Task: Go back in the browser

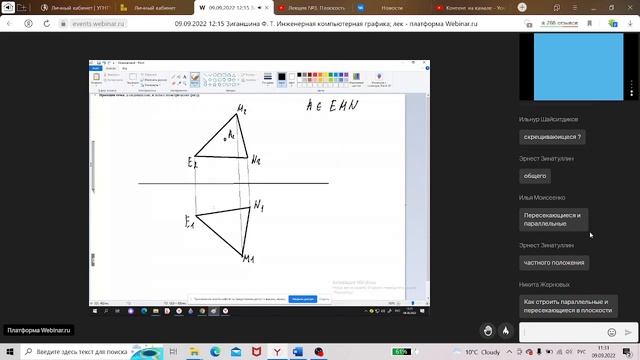Action: [9, 24]
